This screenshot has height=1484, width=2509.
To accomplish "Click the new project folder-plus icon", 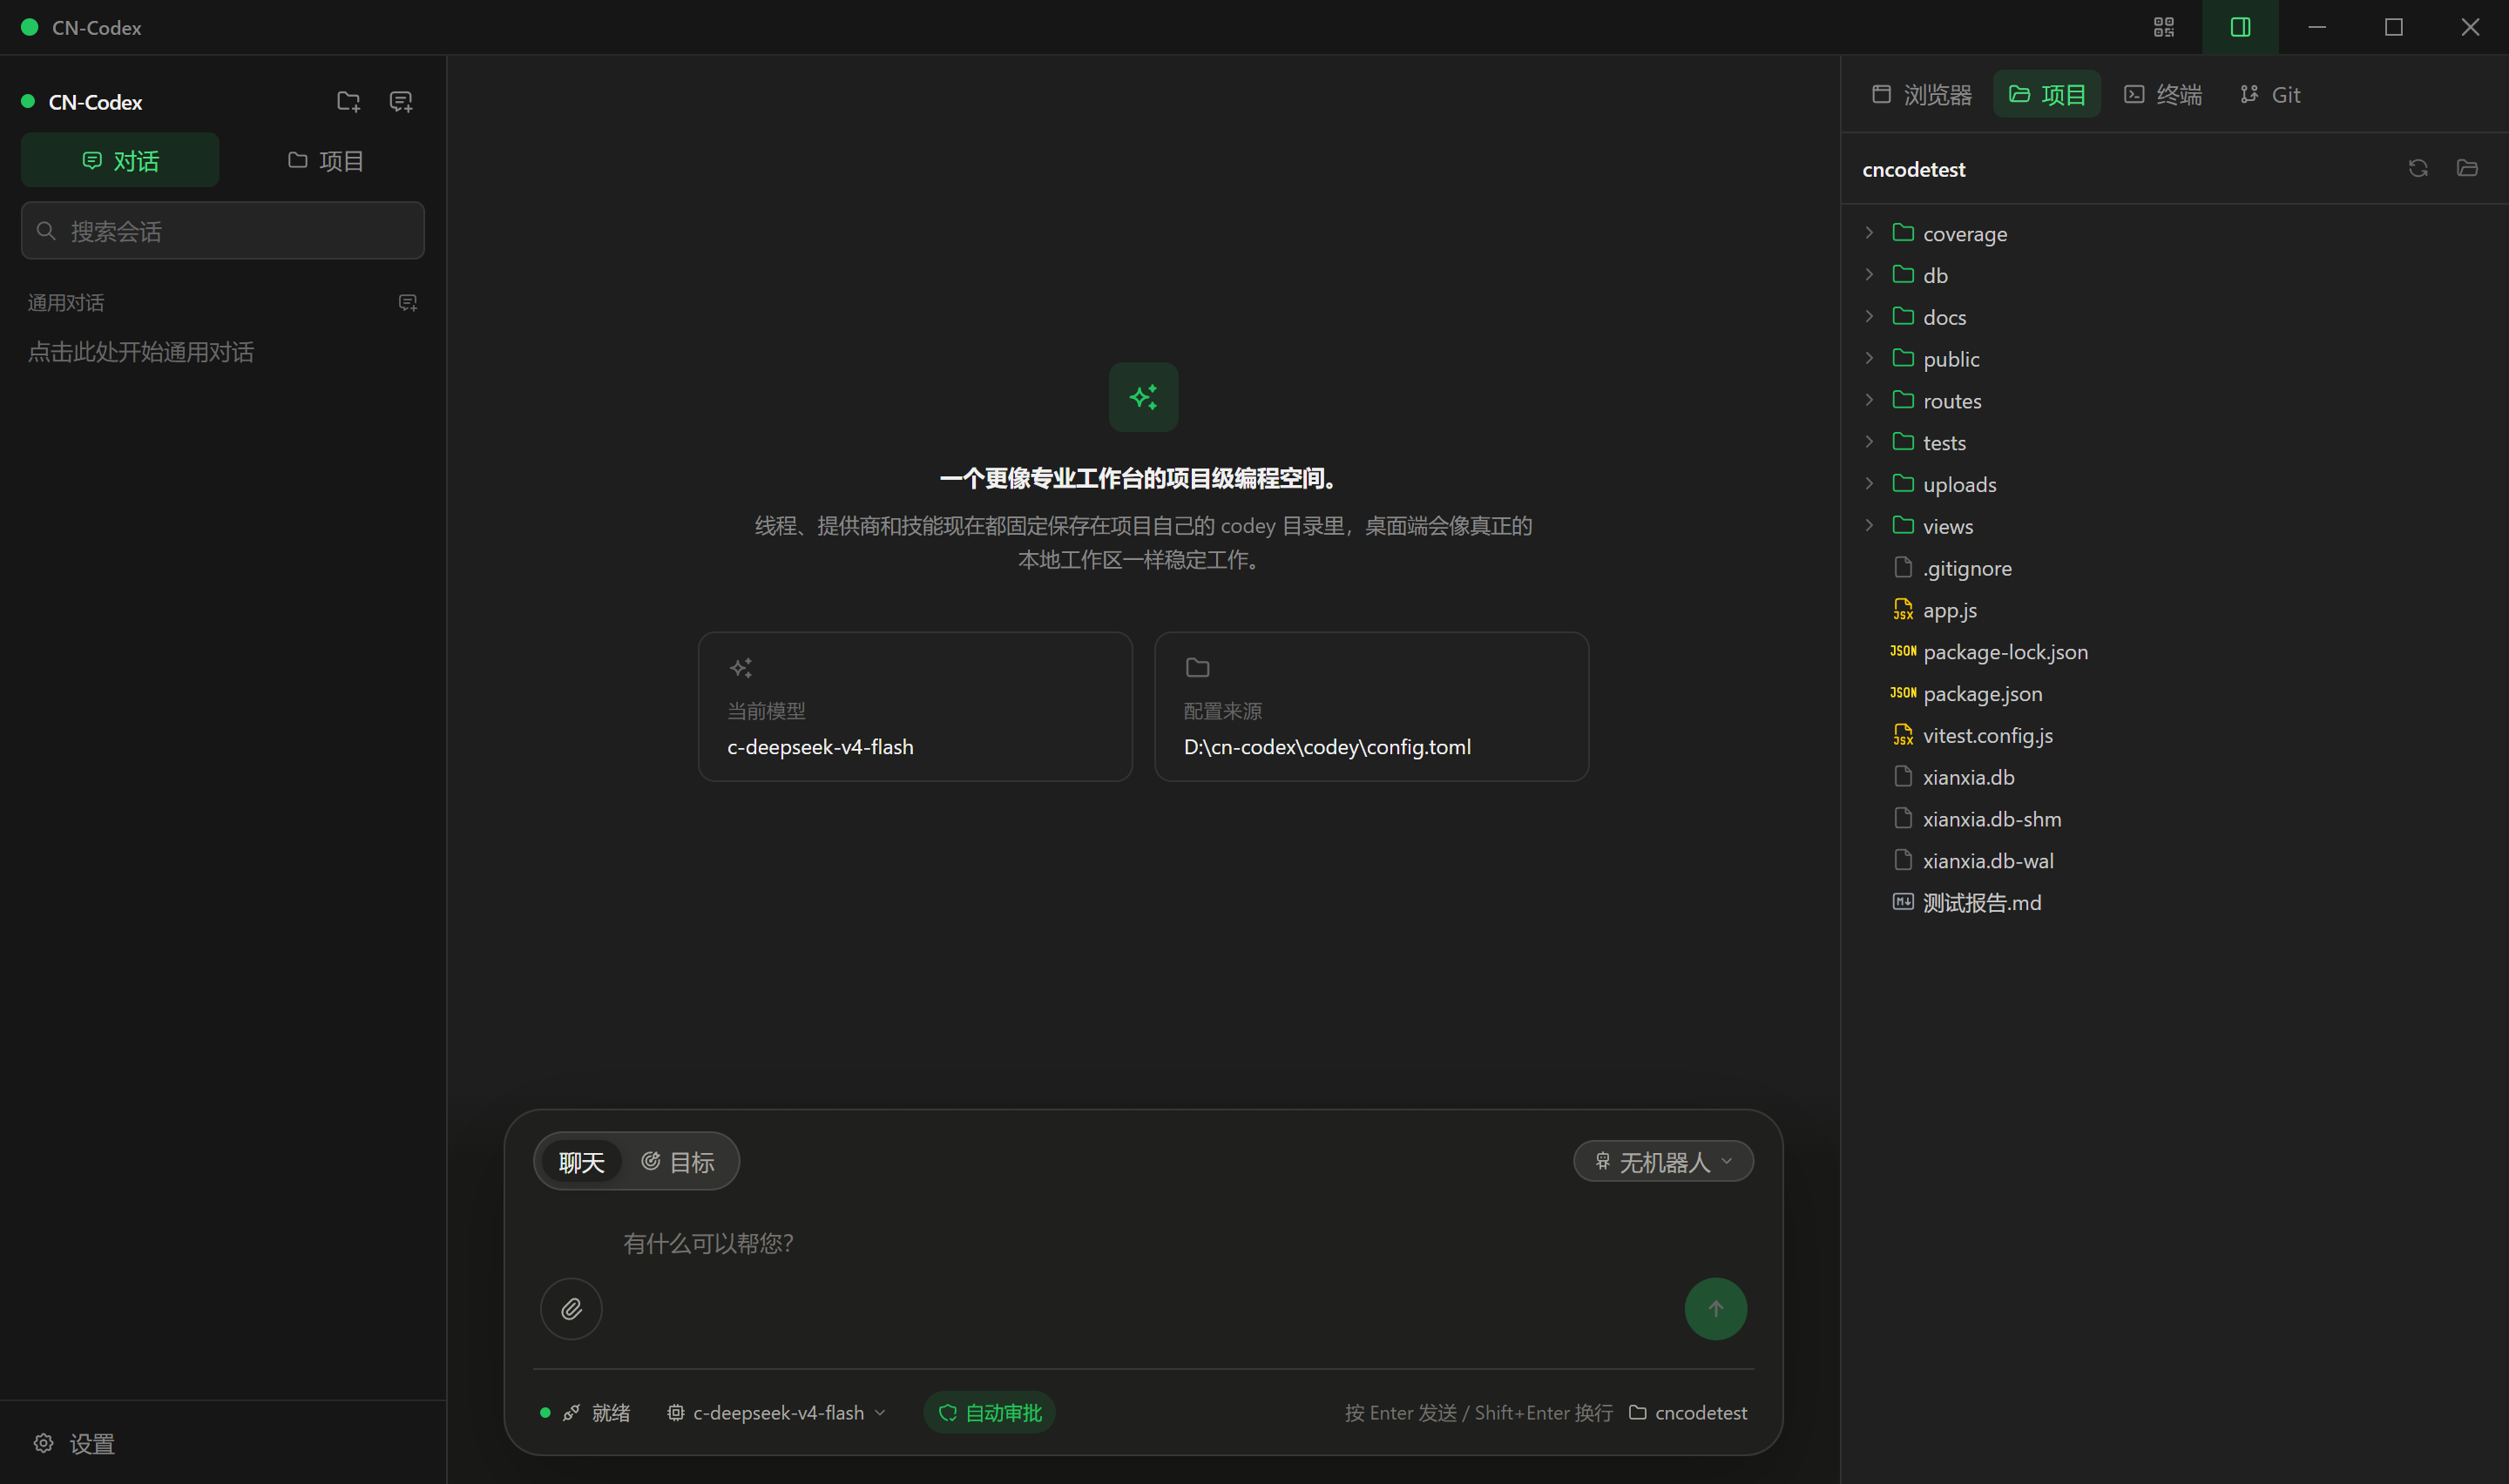I will click(348, 101).
